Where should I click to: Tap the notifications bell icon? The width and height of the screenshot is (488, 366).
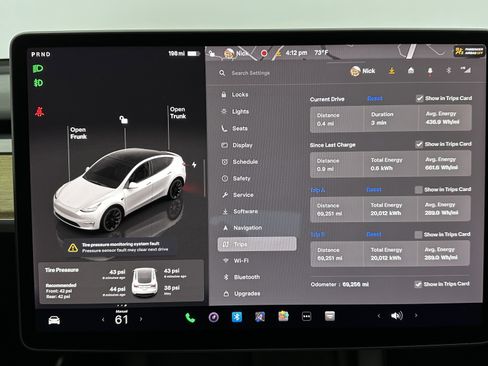430,71
